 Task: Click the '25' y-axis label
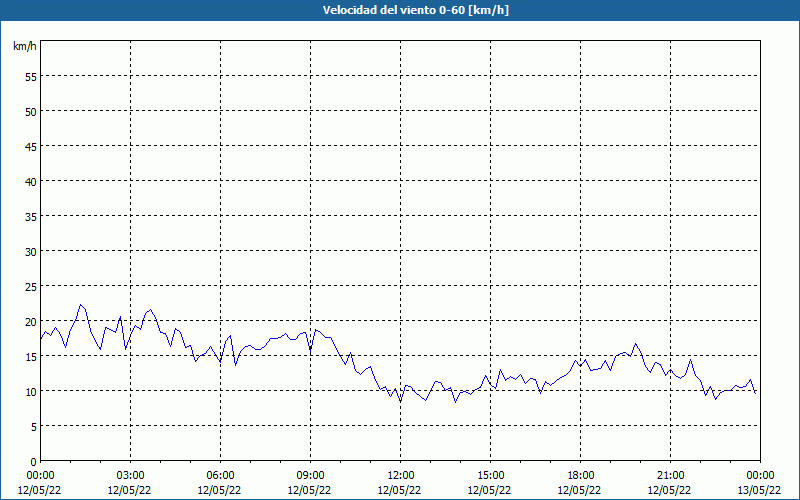pyautogui.click(x=31, y=287)
